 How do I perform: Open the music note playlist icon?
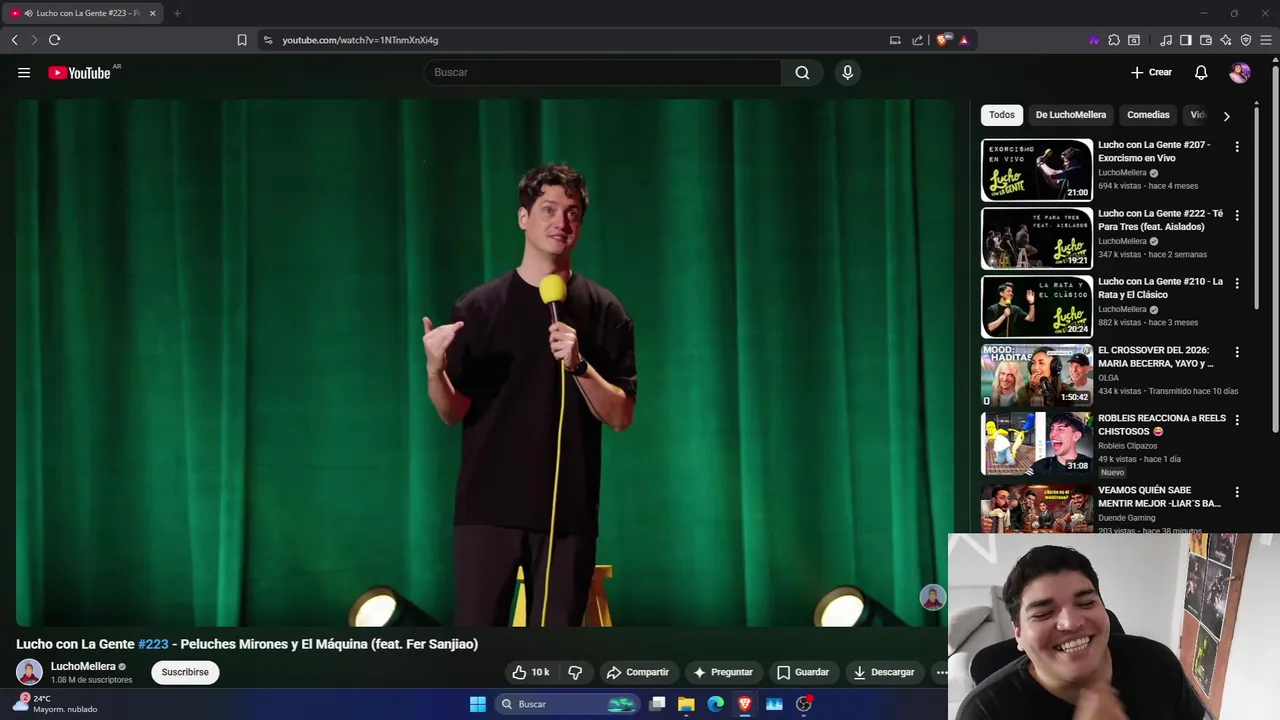click(x=1166, y=40)
